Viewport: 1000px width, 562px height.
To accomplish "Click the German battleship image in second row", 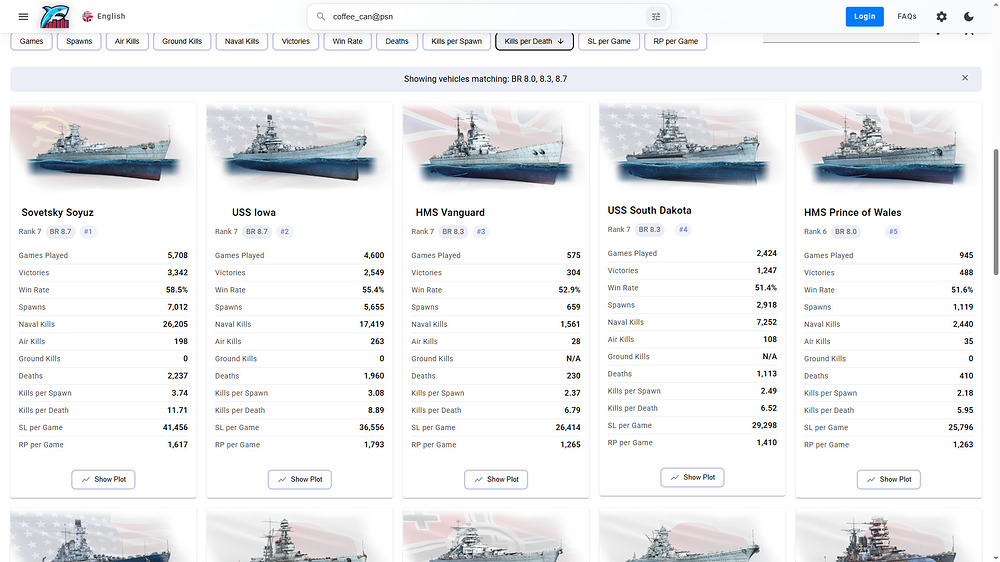I will point(496,536).
